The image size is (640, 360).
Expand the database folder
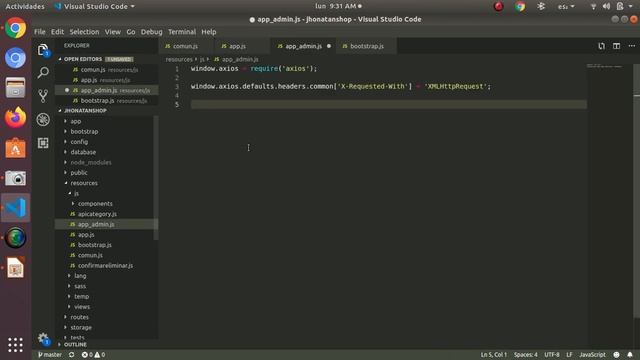[x=83, y=152]
